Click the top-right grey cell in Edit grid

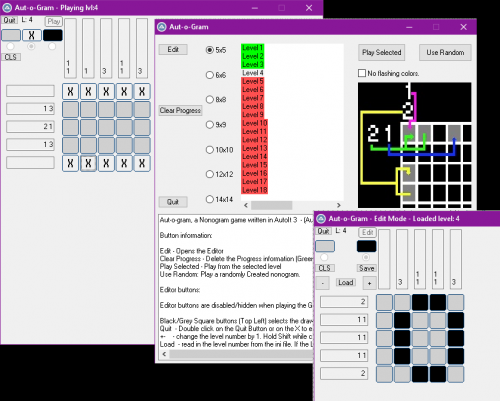(456, 302)
